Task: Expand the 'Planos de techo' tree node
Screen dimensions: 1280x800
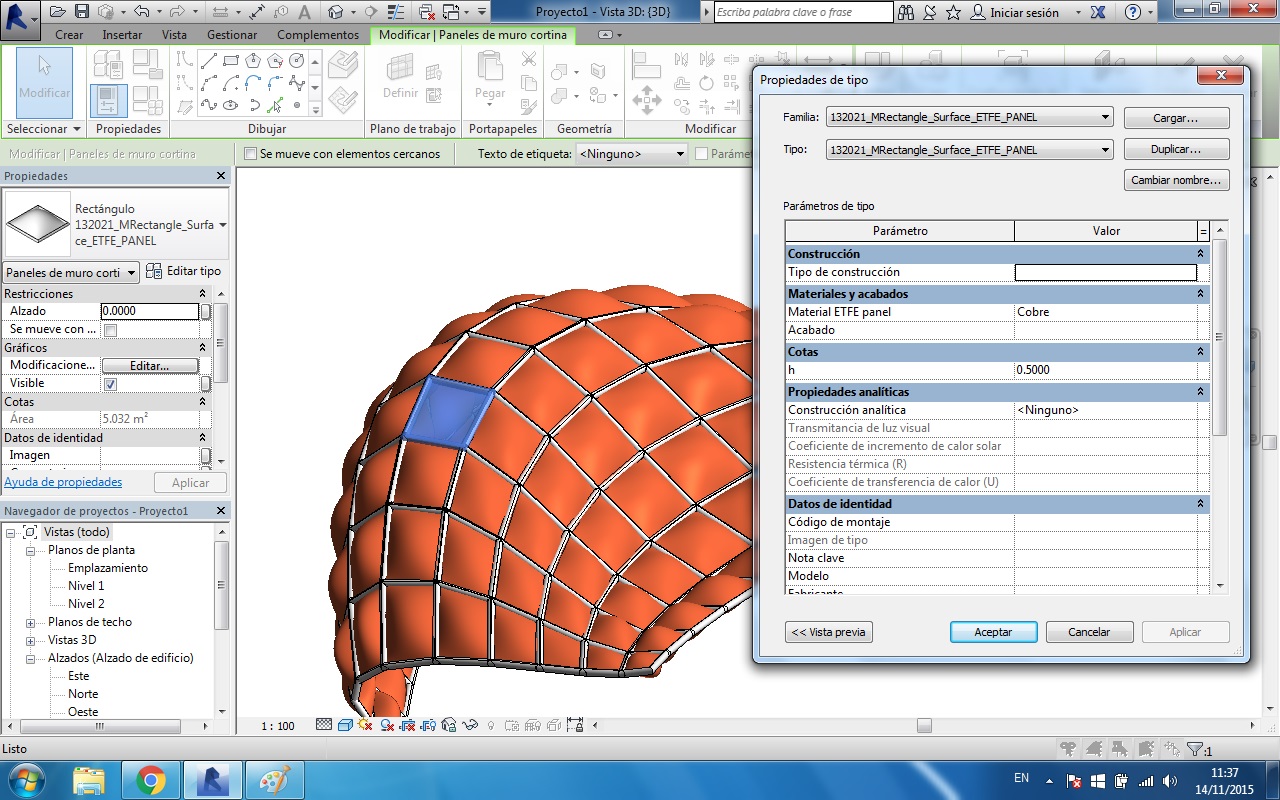Action: pyautogui.click(x=30, y=622)
